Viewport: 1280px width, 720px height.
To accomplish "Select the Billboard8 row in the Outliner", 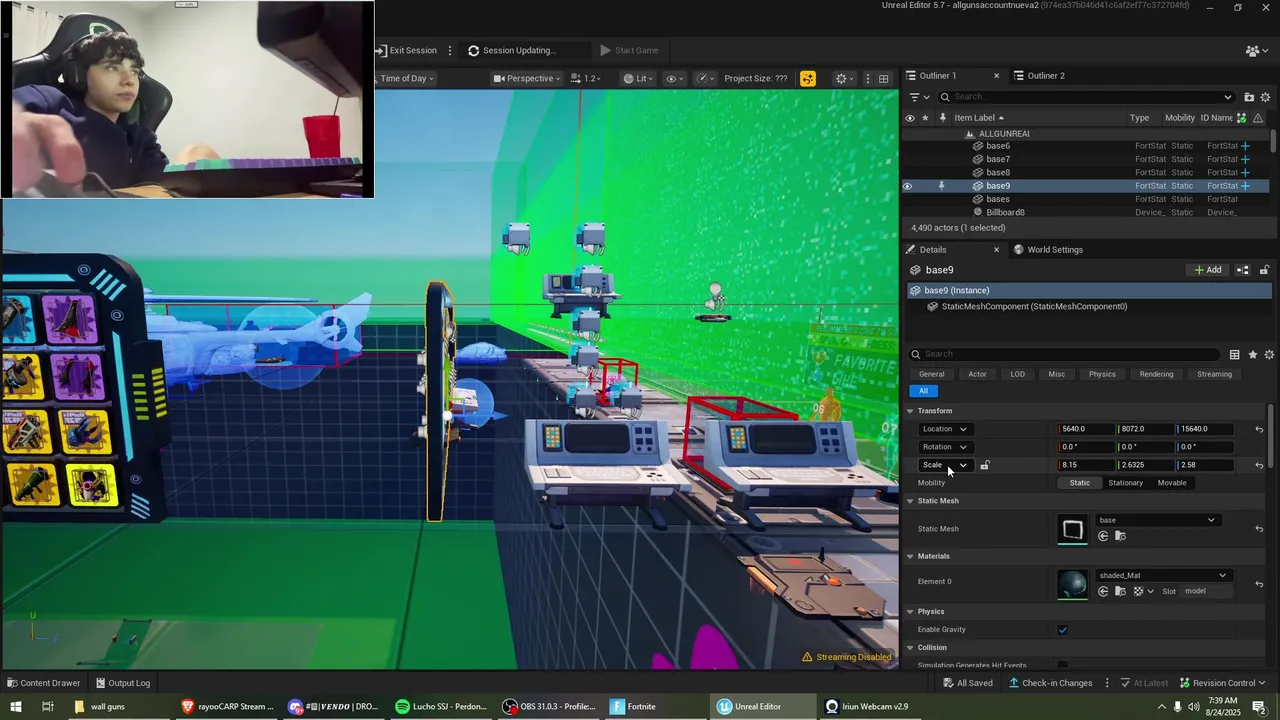I will (1005, 212).
